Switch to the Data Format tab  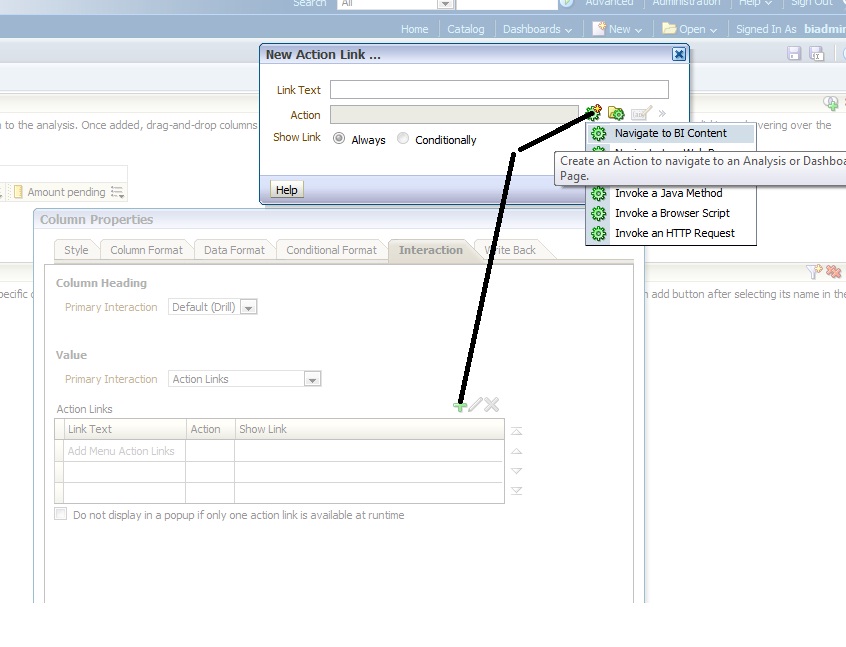pyautogui.click(x=234, y=250)
